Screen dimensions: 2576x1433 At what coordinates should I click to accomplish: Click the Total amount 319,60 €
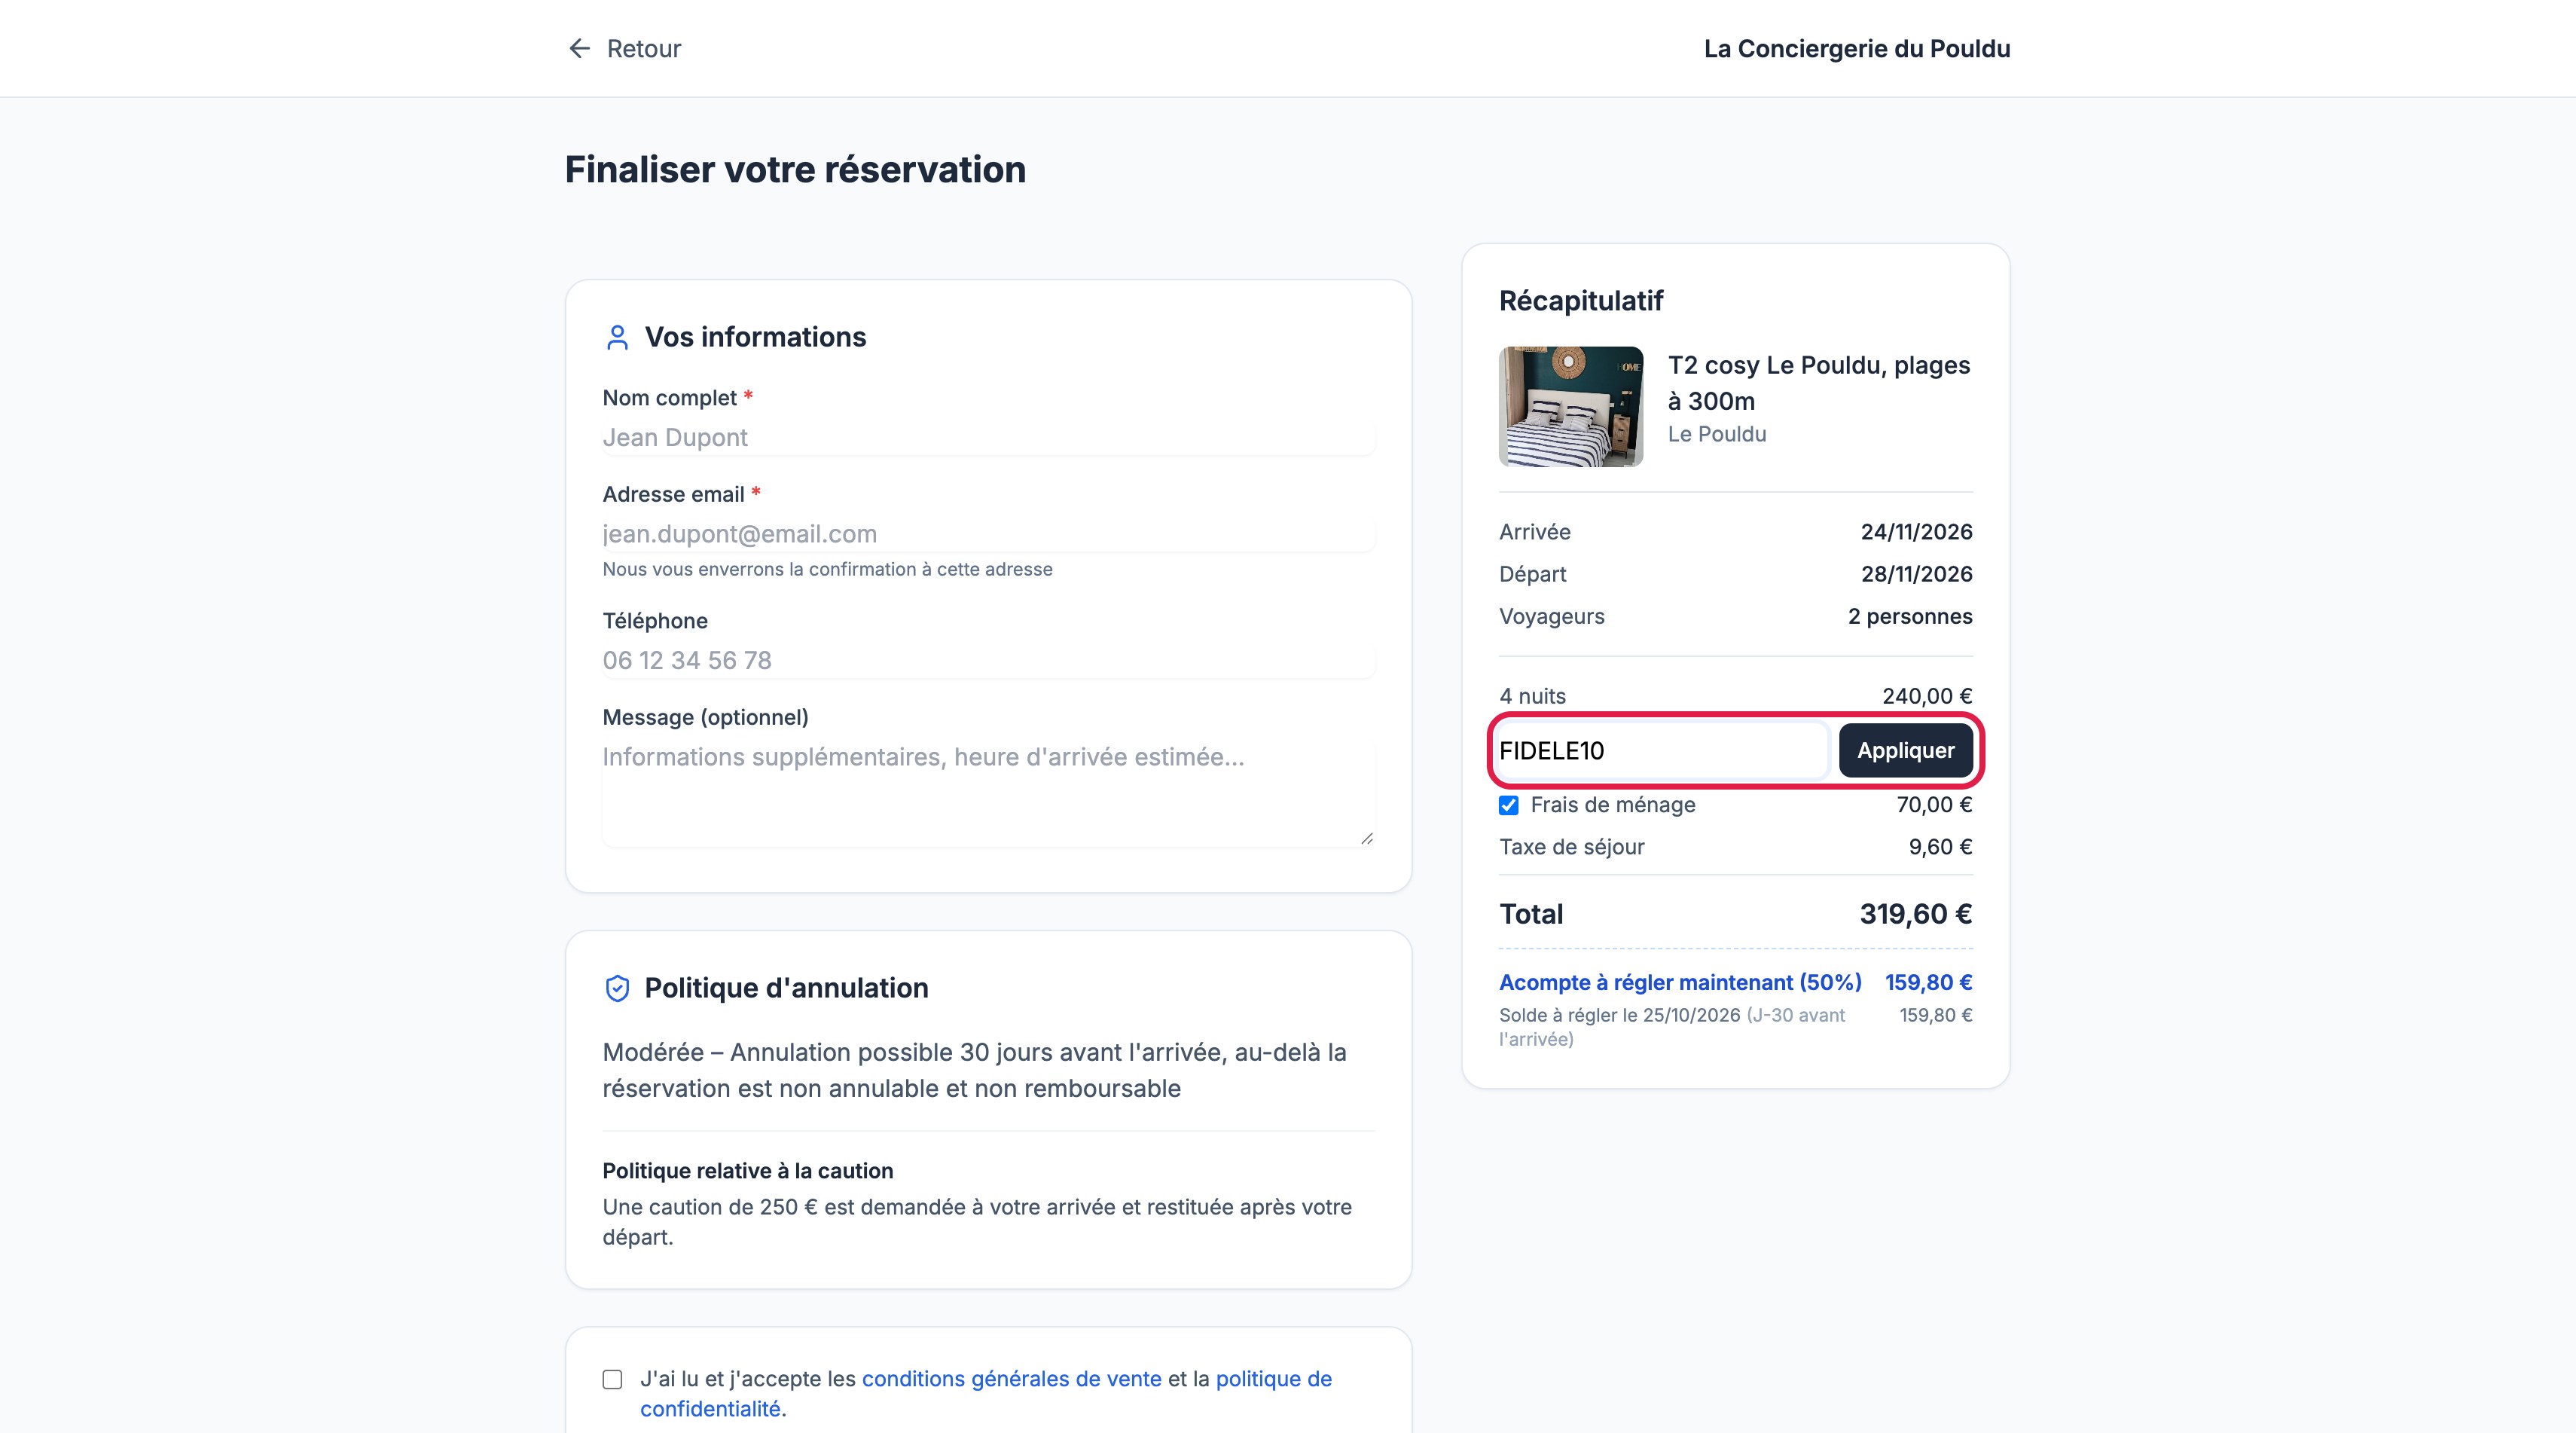point(1915,914)
